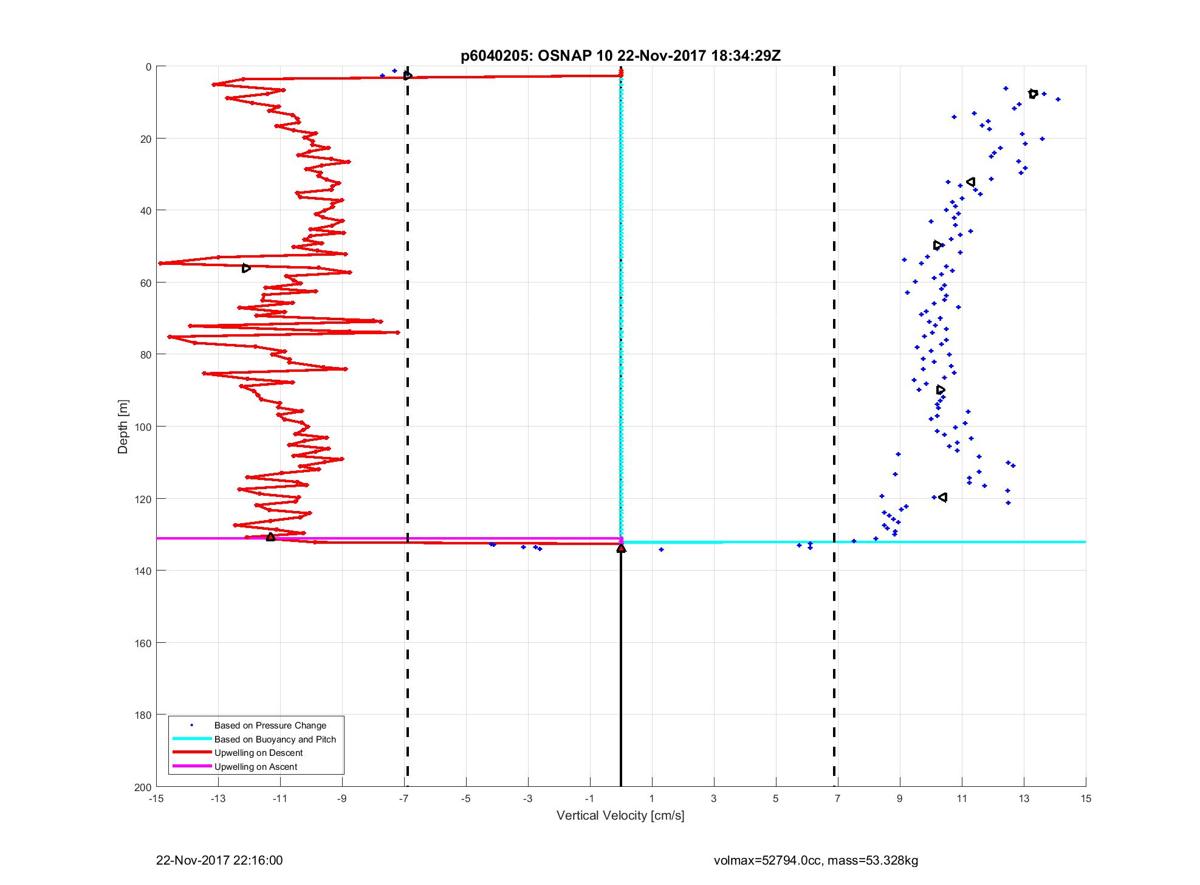
Task: Click the footer timestamp '22-Nov-2017 22:16:00'
Action: (220, 860)
